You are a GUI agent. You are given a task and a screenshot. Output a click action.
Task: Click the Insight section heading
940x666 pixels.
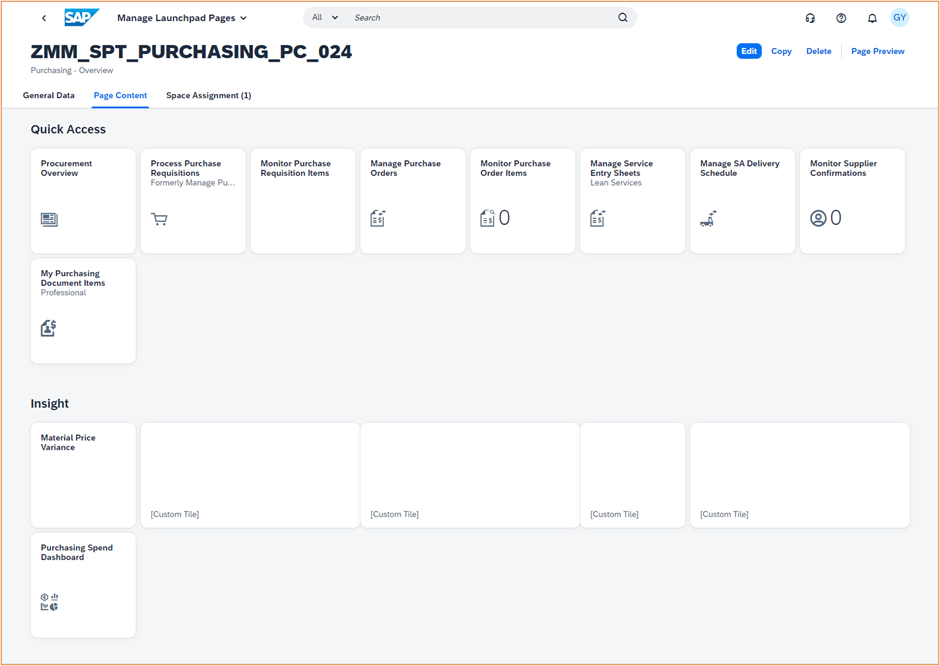point(50,403)
